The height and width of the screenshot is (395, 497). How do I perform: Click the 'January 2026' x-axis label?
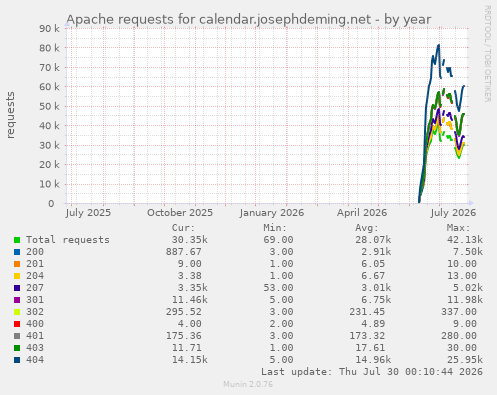(272, 213)
